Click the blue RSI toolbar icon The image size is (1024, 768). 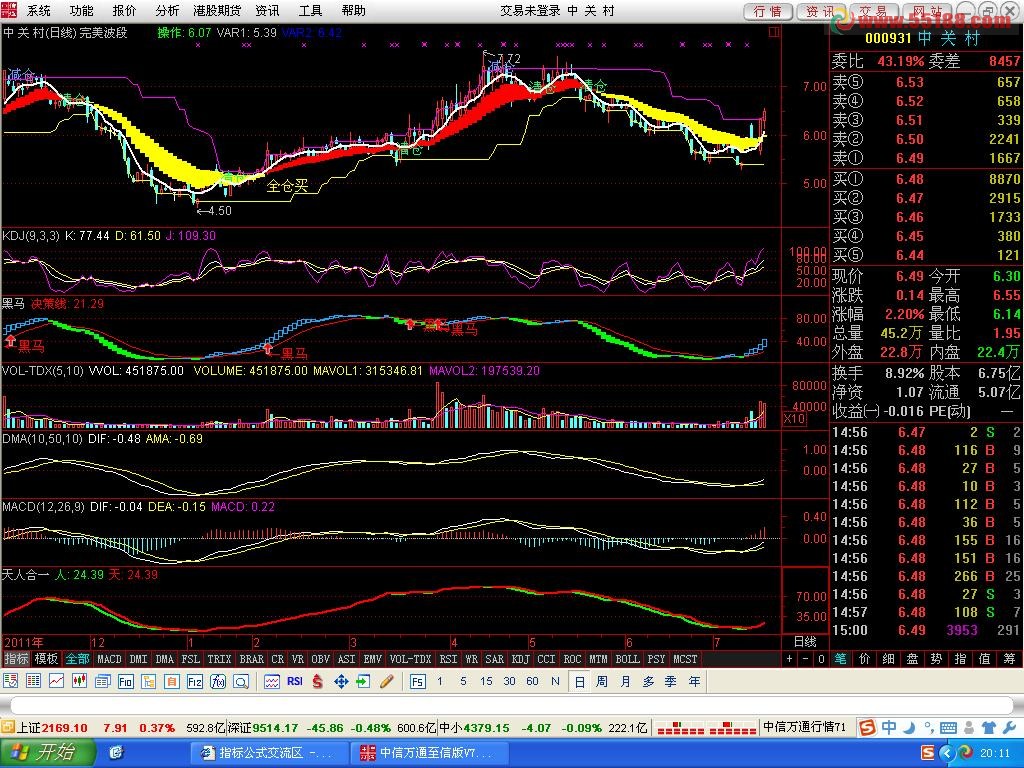pos(295,682)
